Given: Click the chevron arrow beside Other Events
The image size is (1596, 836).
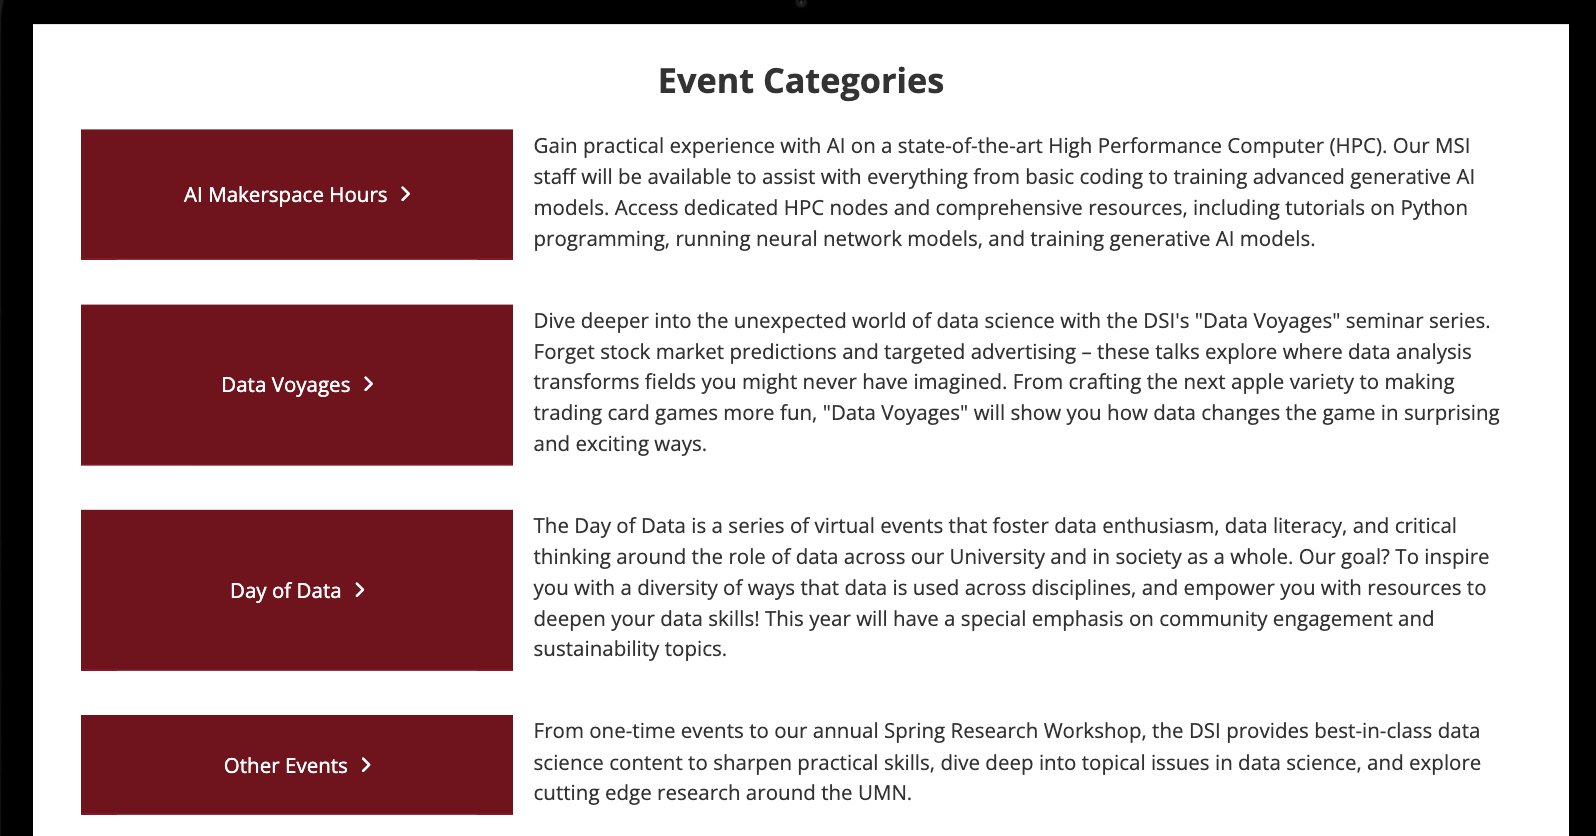Looking at the screenshot, I should click(366, 765).
